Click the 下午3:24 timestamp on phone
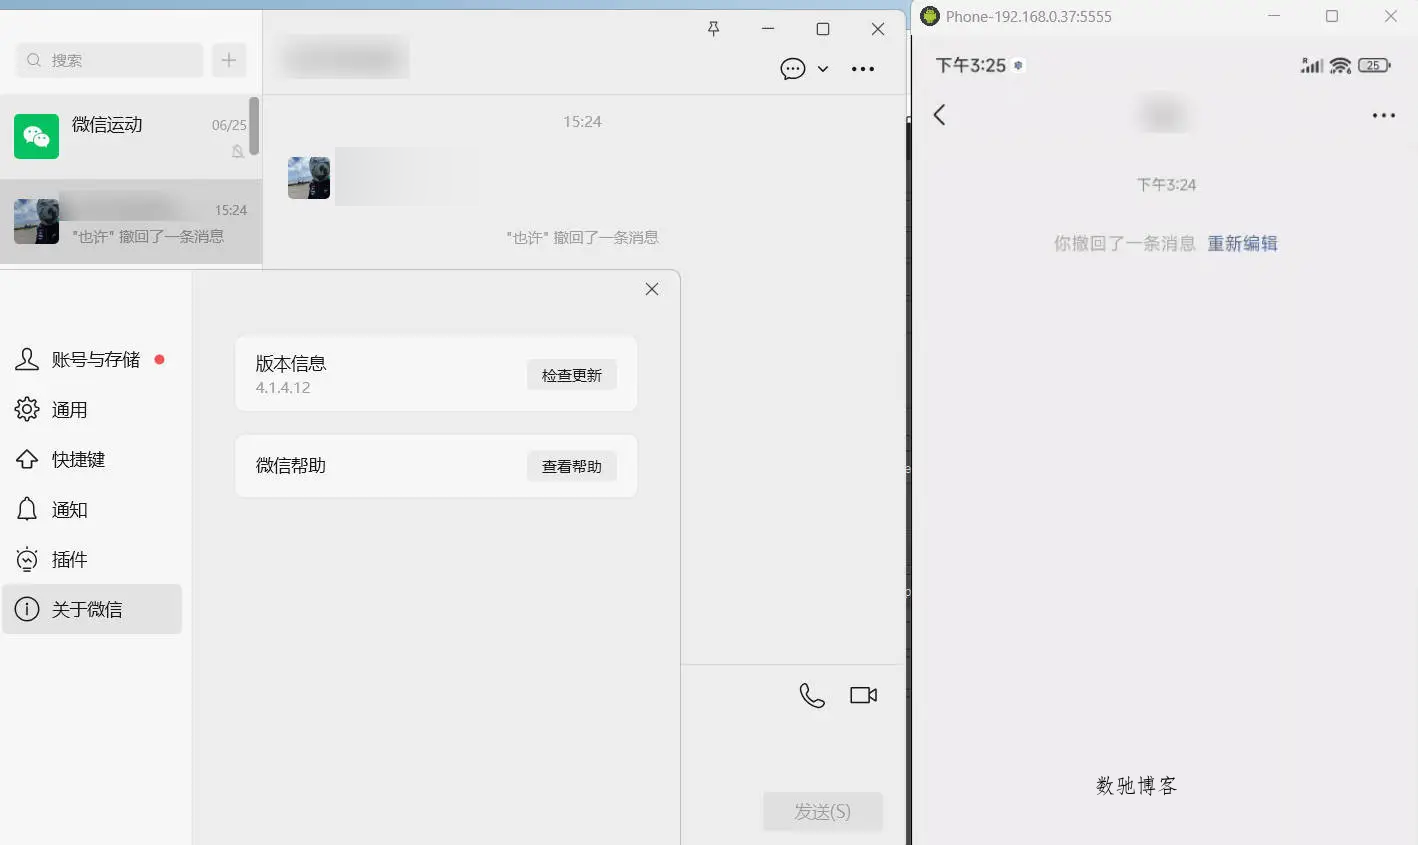1418x845 pixels. tap(1166, 185)
